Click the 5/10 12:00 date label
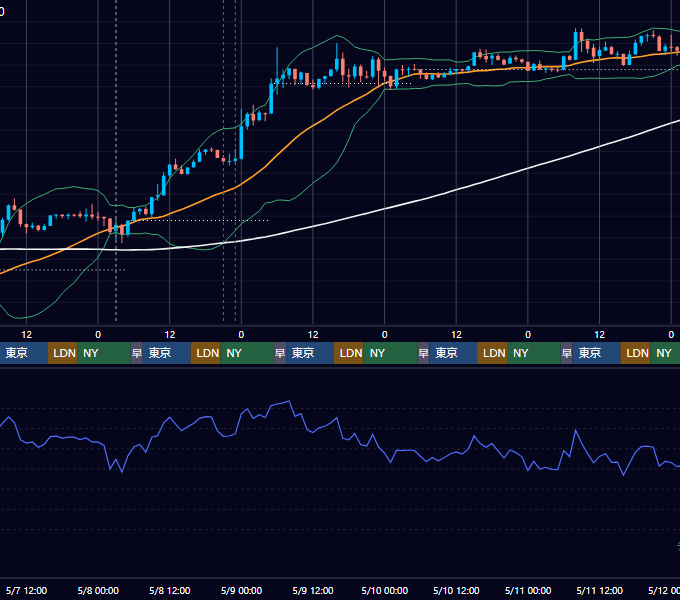Image resolution: width=680 pixels, height=600 pixels. click(x=456, y=590)
